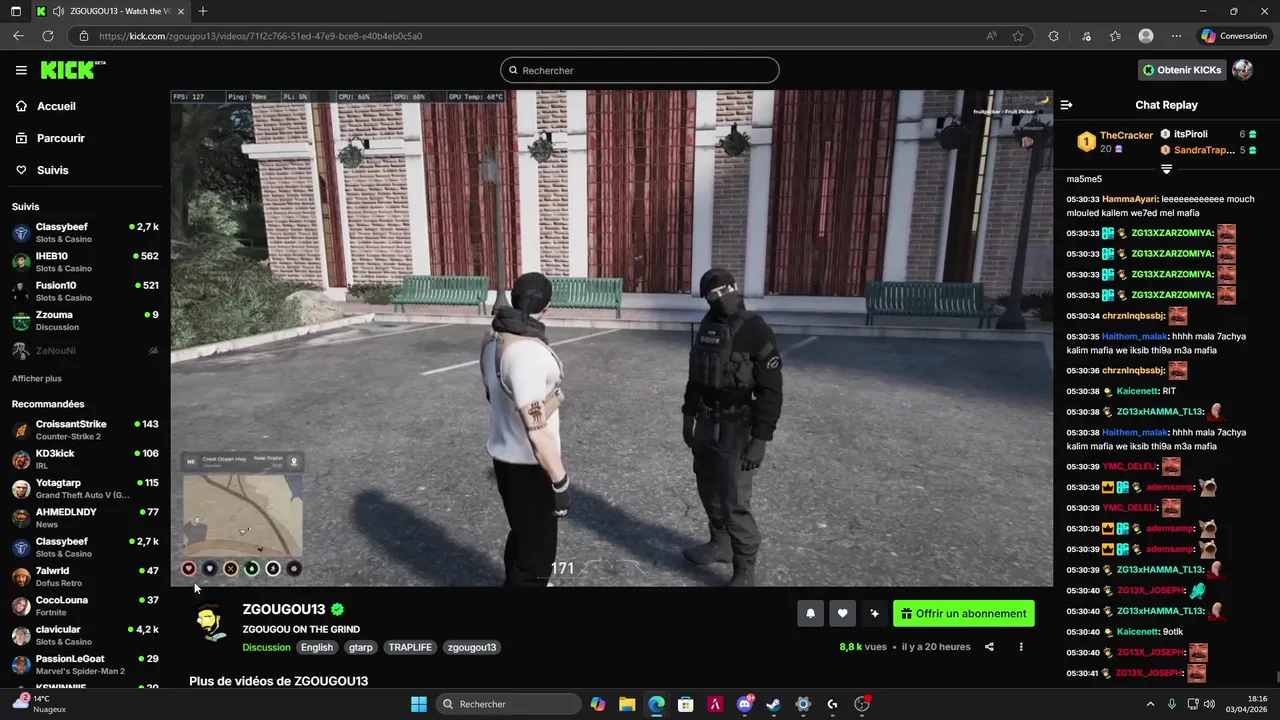
Task: Open Yotagtarp recommended channel
Action: point(85,488)
